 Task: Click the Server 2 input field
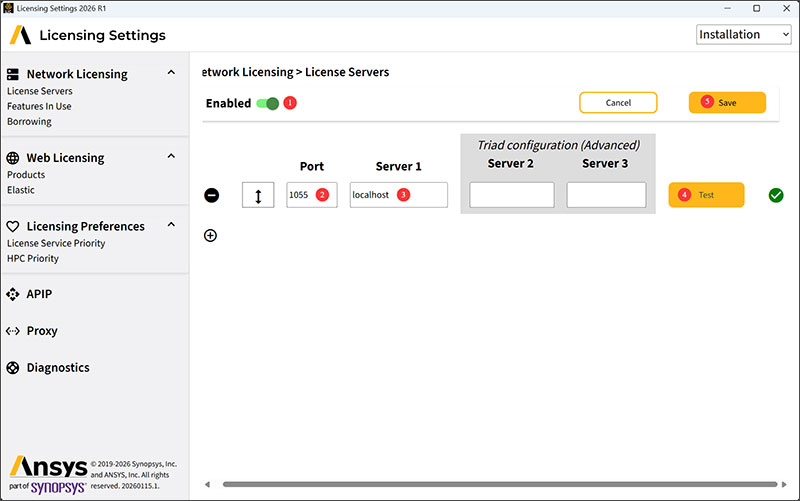tap(512, 195)
